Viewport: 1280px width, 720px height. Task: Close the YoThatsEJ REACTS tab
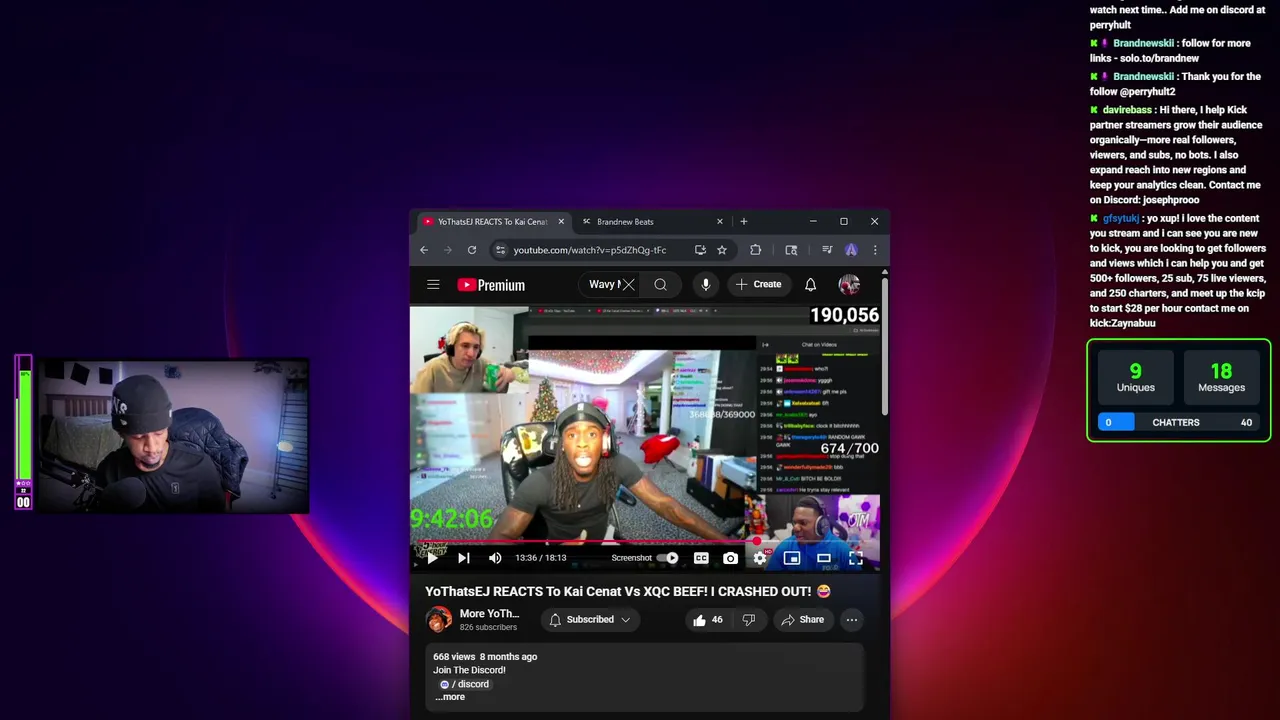pyautogui.click(x=561, y=222)
